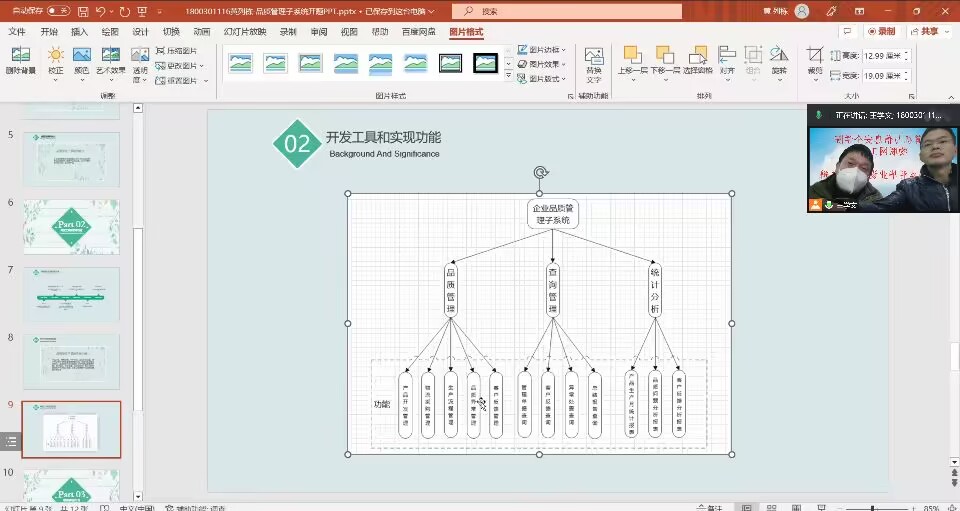
Task: Adjust the zoom slider in status bar
Action: pos(873,507)
